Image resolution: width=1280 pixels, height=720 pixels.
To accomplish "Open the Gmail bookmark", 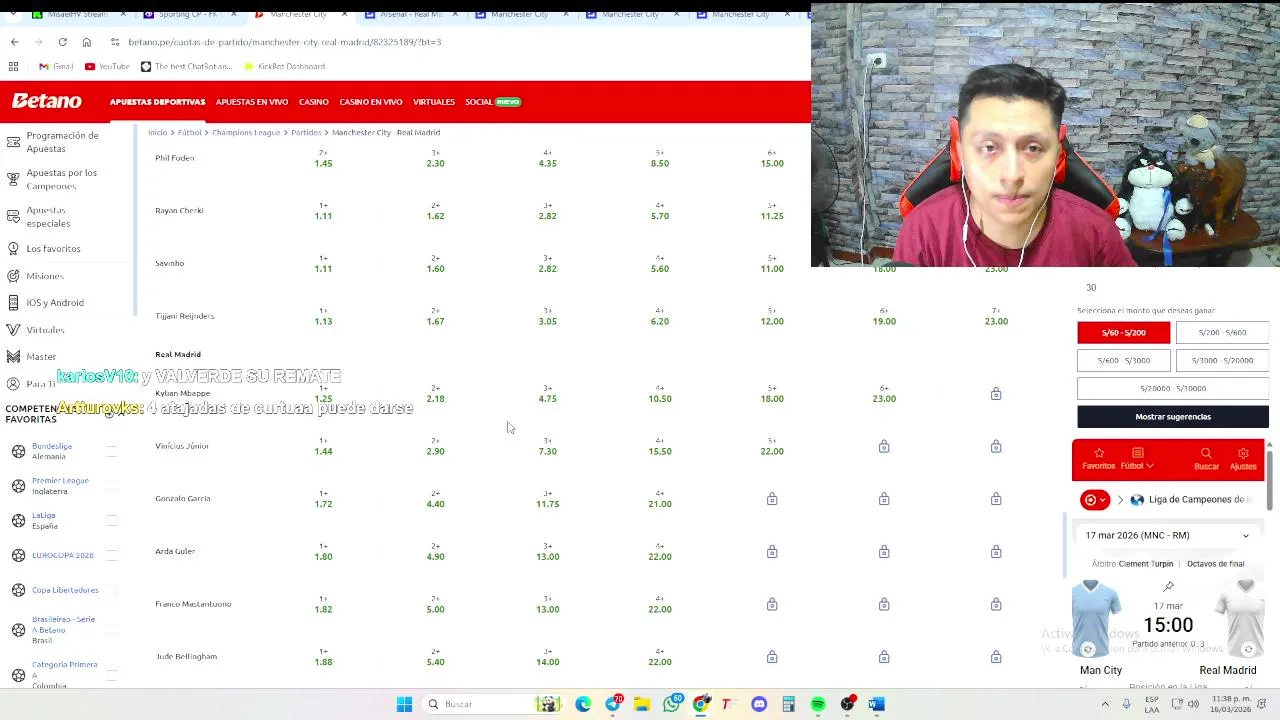I will click(56, 66).
